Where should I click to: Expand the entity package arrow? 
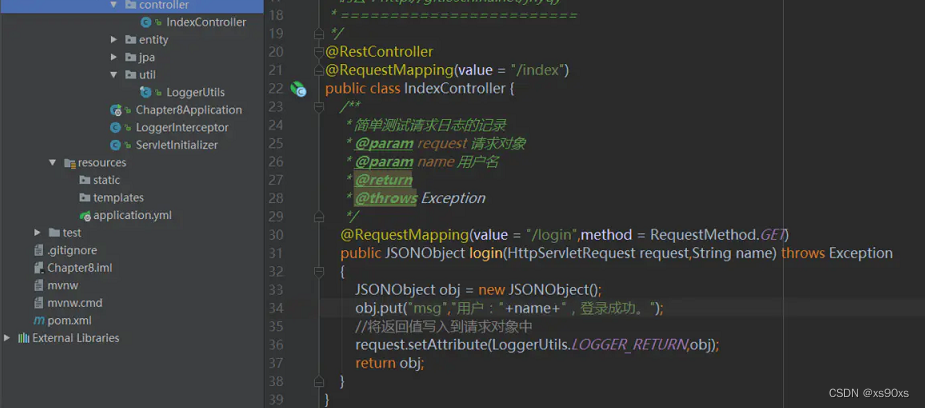click(114, 40)
